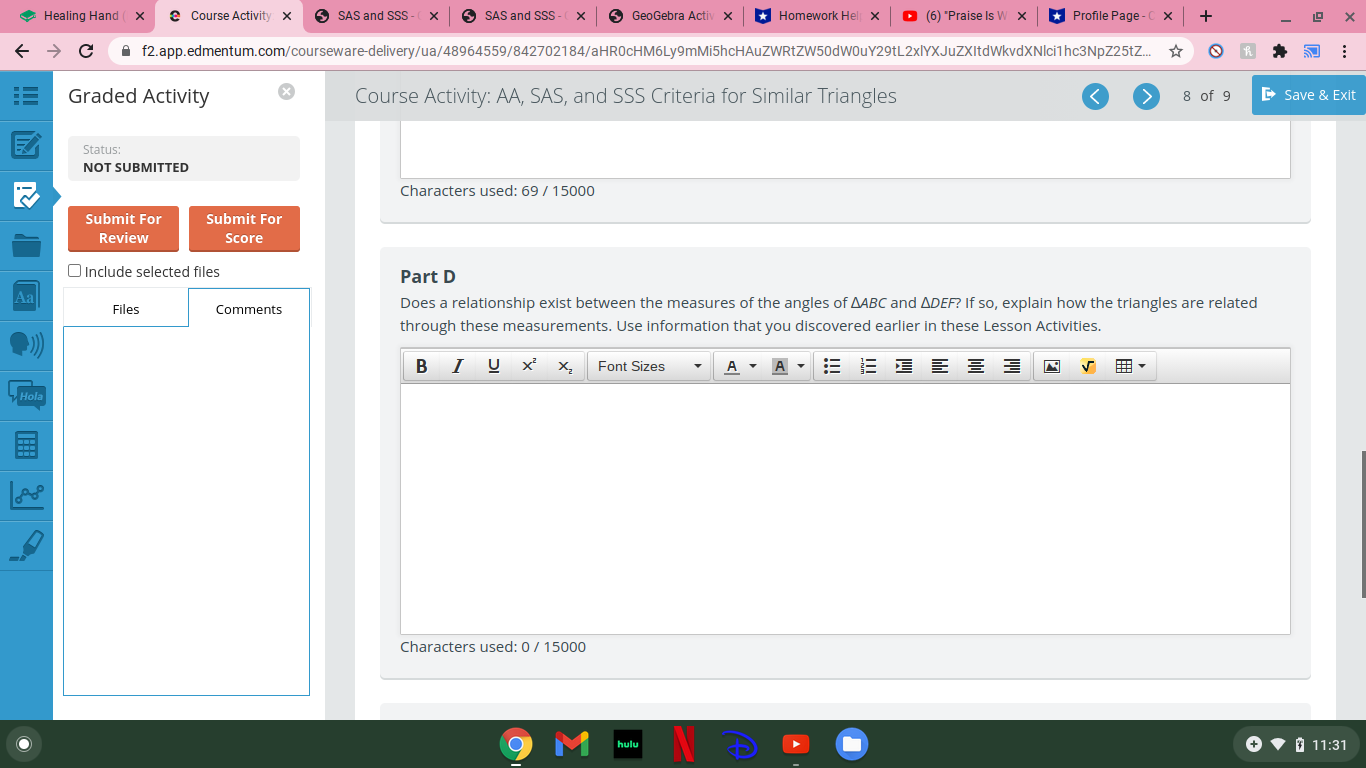Screen dimensions: 1366x768
Task: Select the highlighter tool in the sidebar
Action: pyautogui.click(x=26, y=545)
